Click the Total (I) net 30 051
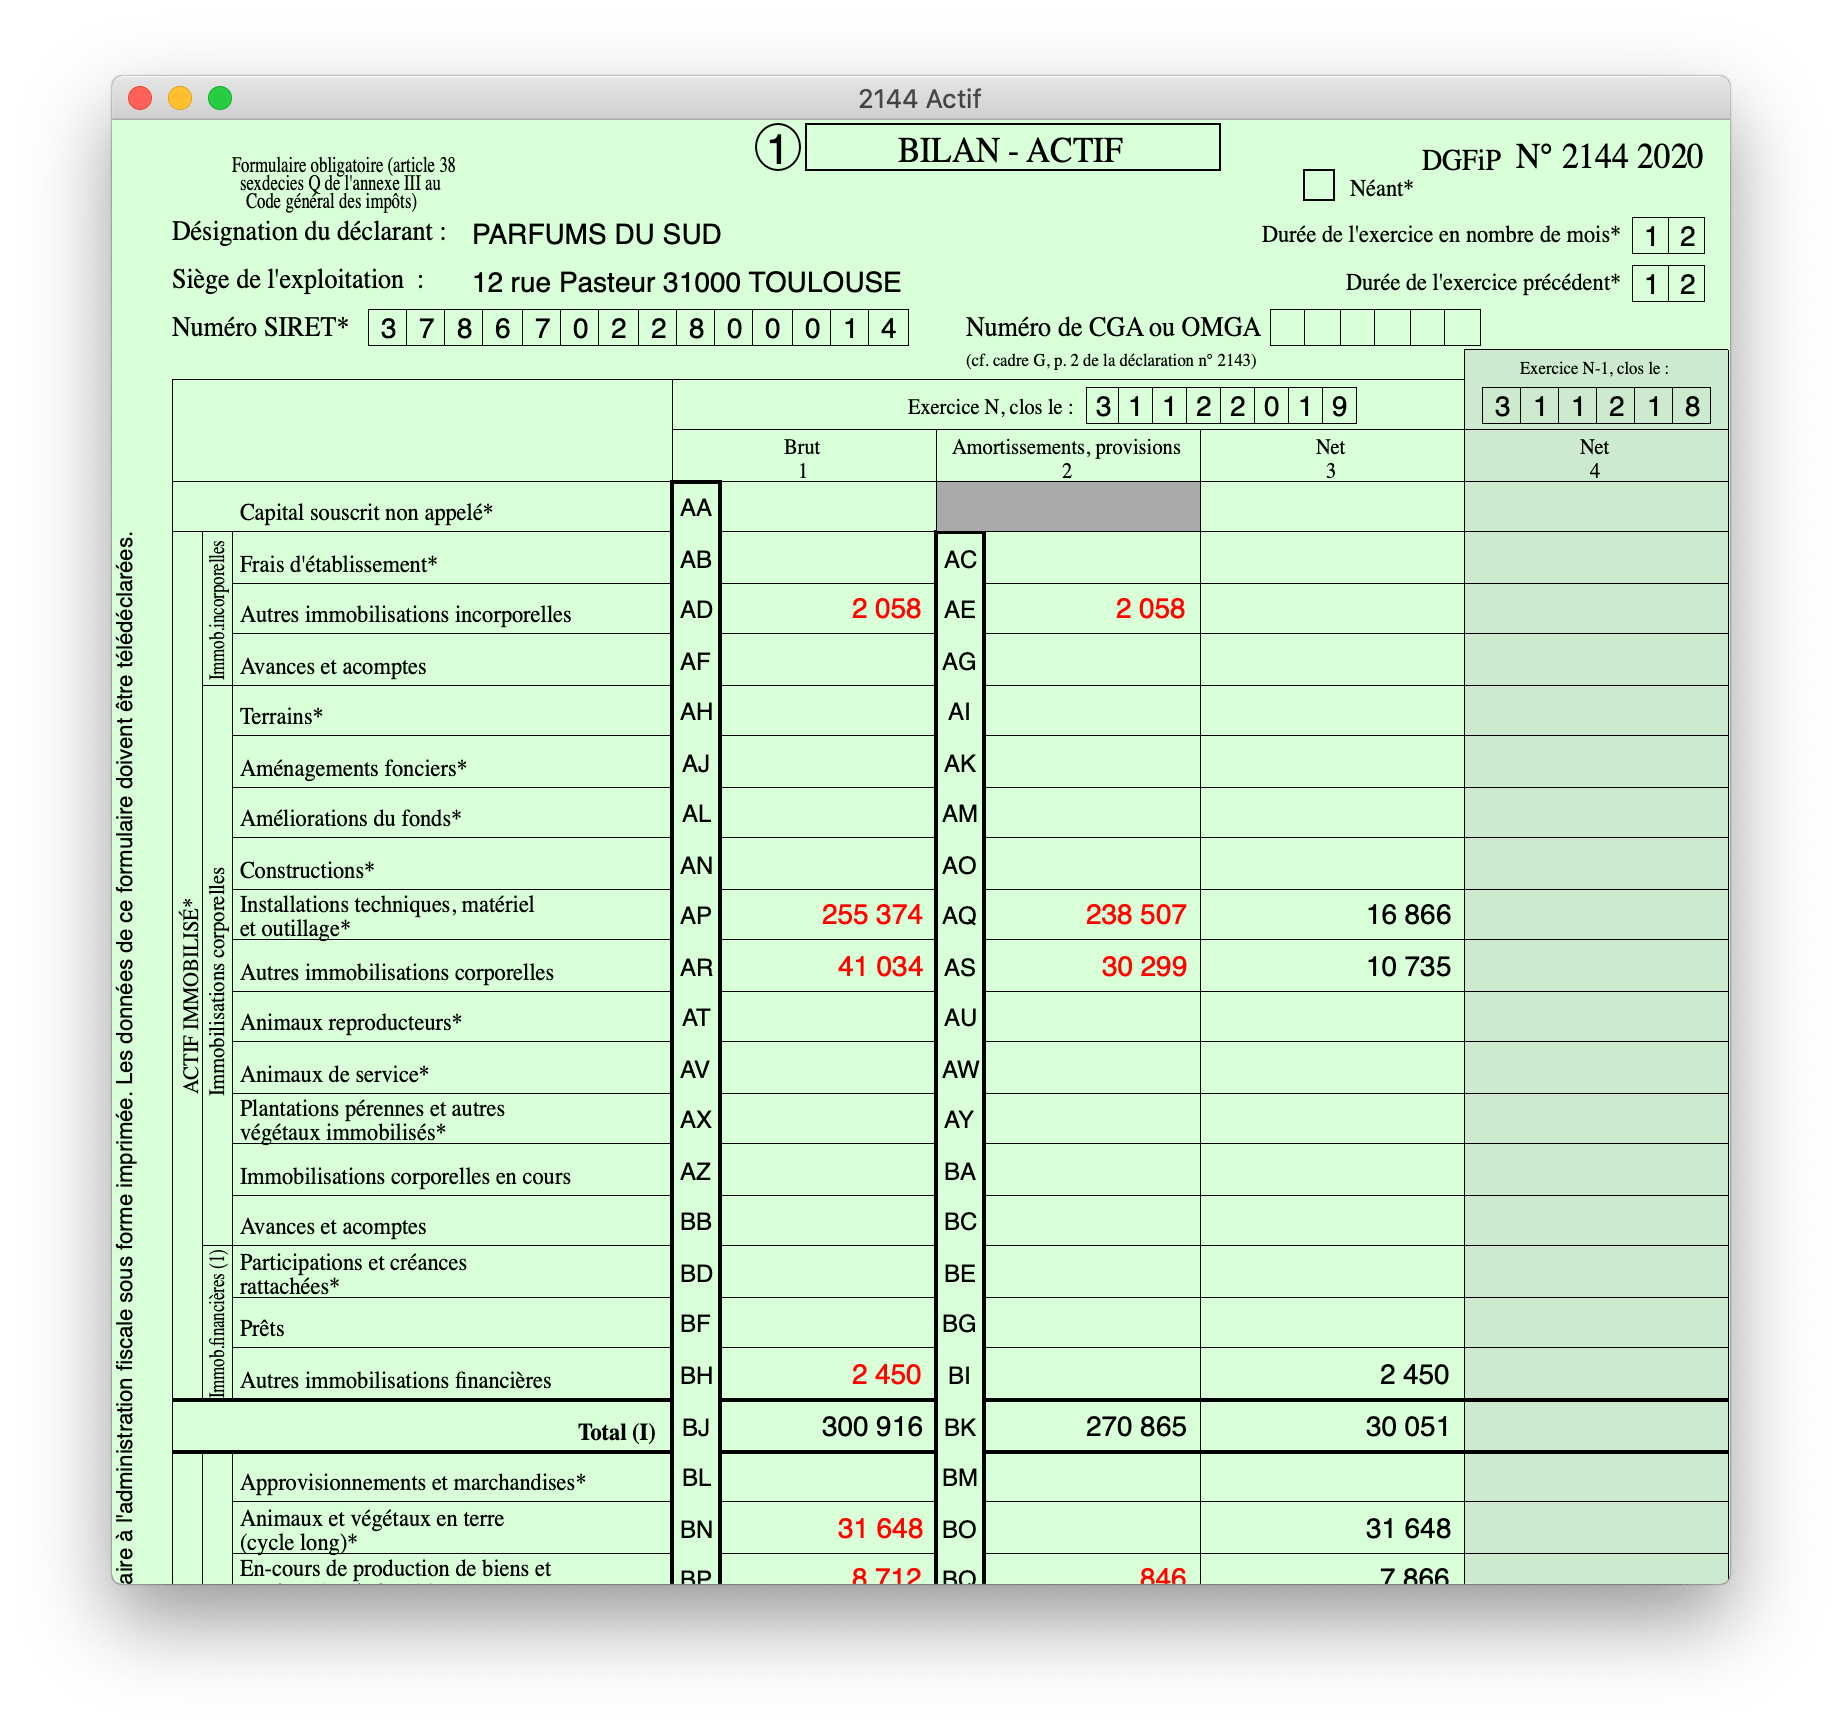Screen dimensions: 1842x1732 point(1408,1426)
